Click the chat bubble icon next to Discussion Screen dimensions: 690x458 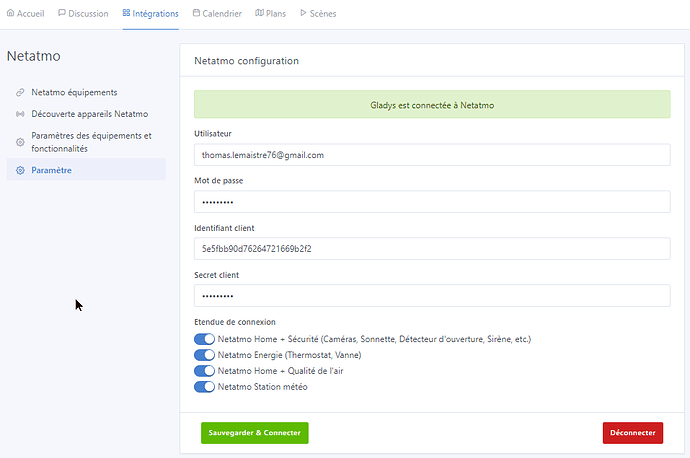62,14
